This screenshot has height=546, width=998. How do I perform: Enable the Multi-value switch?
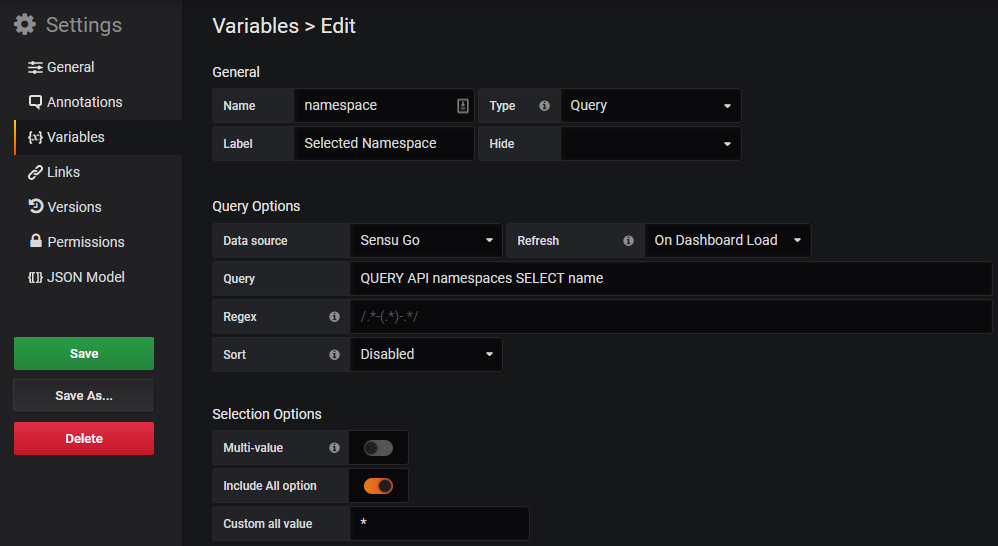coord(378,448)
